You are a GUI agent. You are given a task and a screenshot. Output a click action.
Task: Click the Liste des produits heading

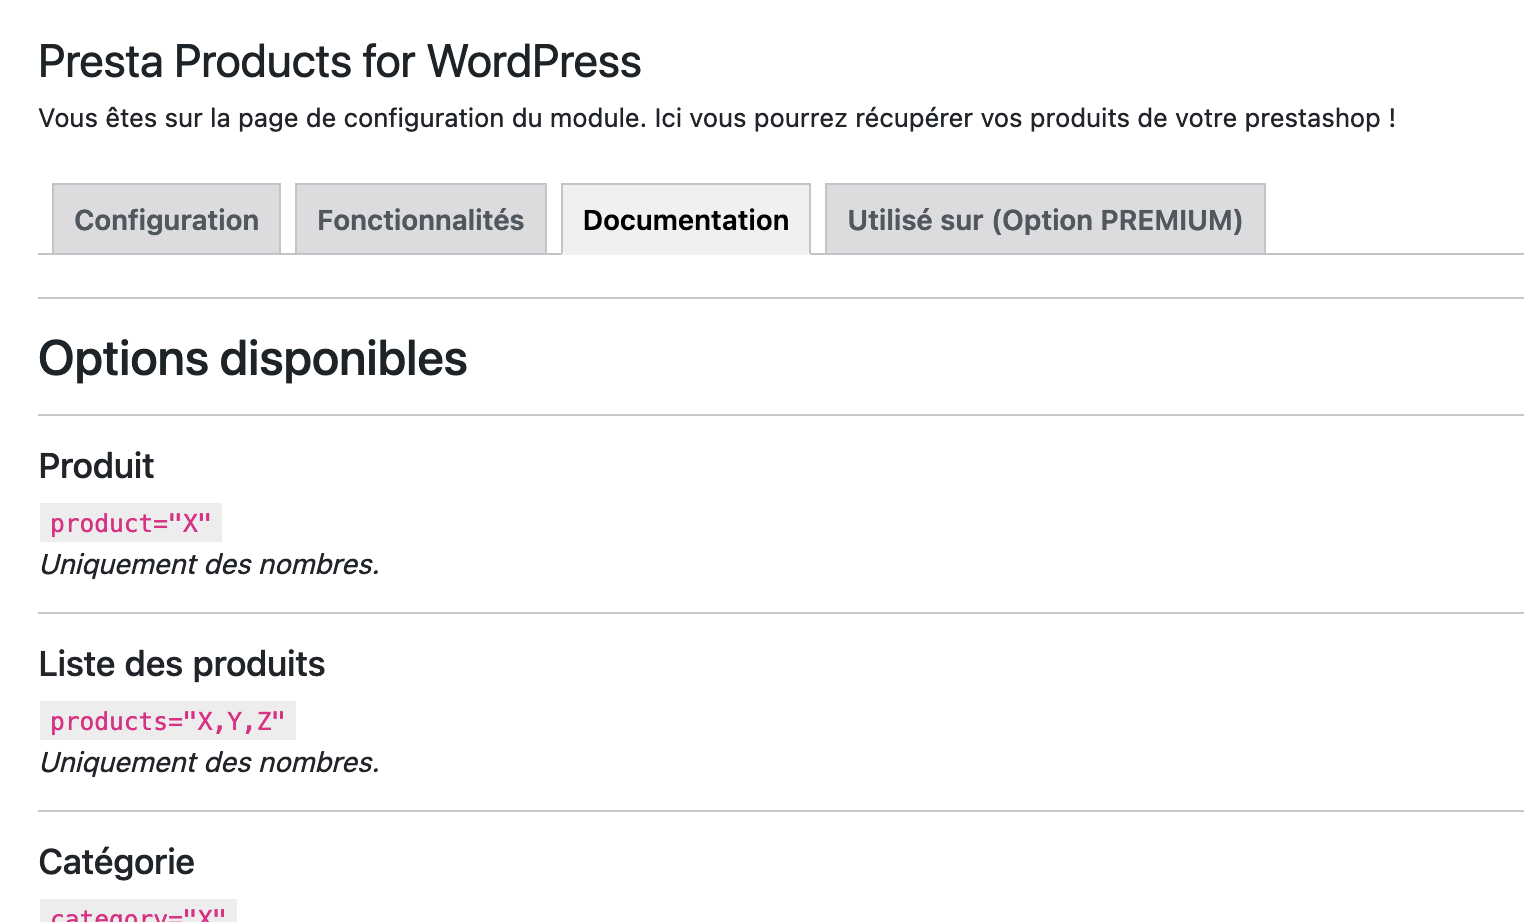coord(182,664)
